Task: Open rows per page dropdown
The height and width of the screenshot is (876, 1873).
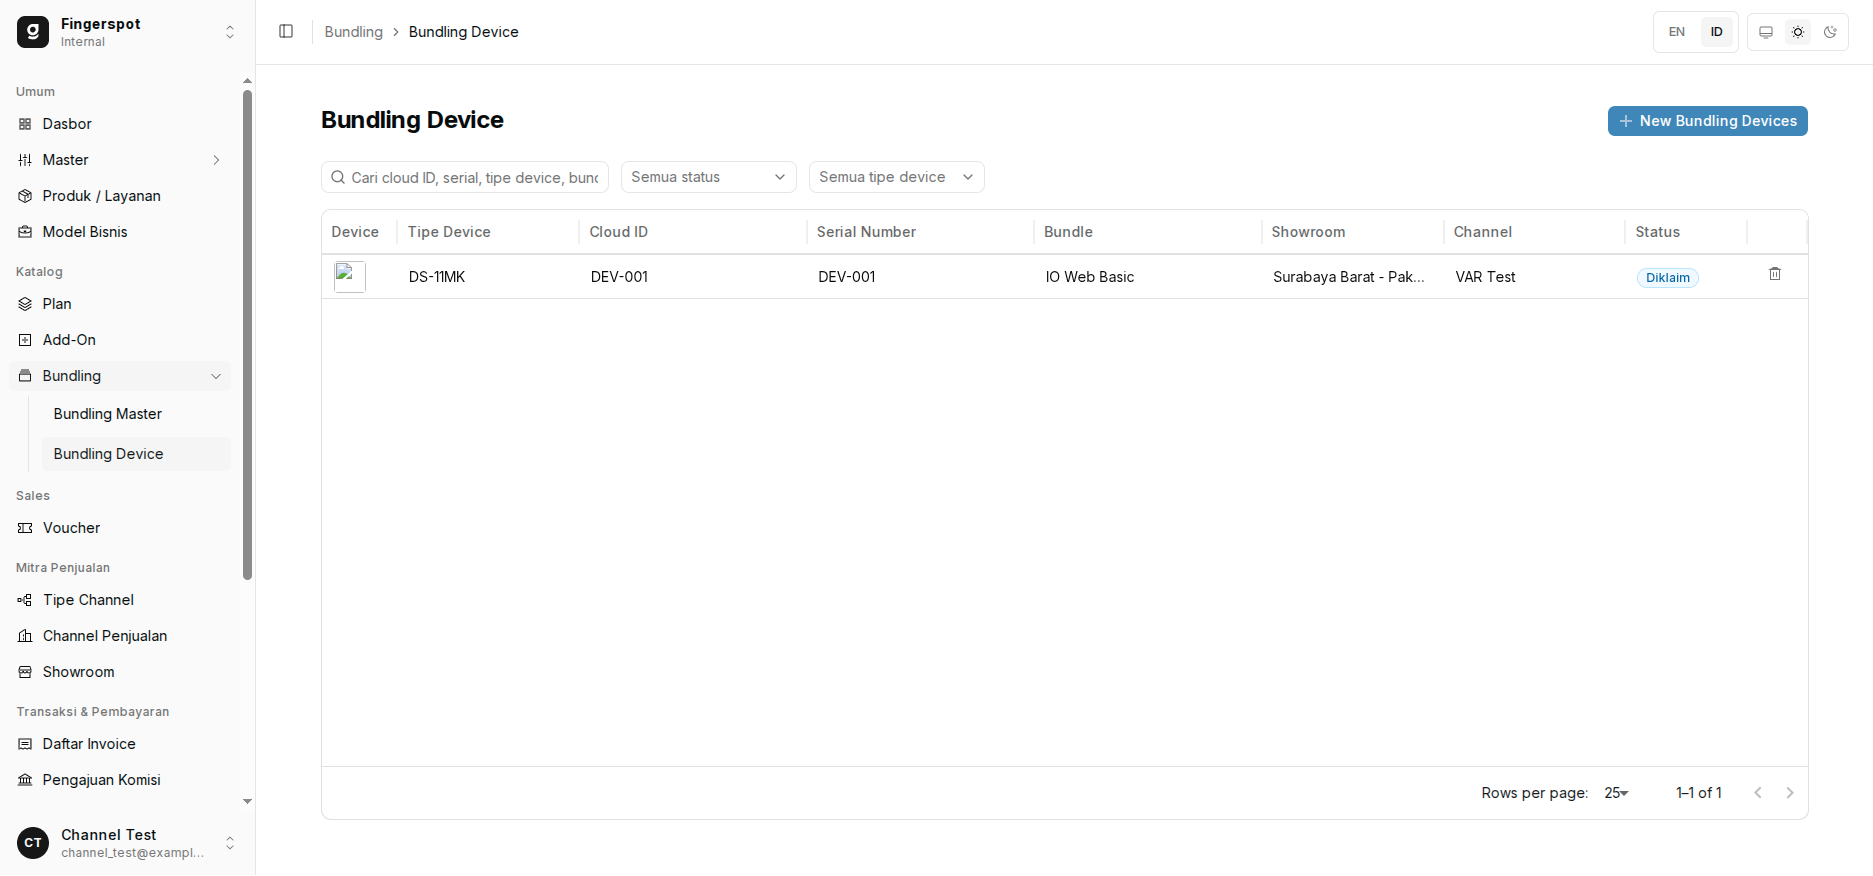Action: coord(1616,793)
